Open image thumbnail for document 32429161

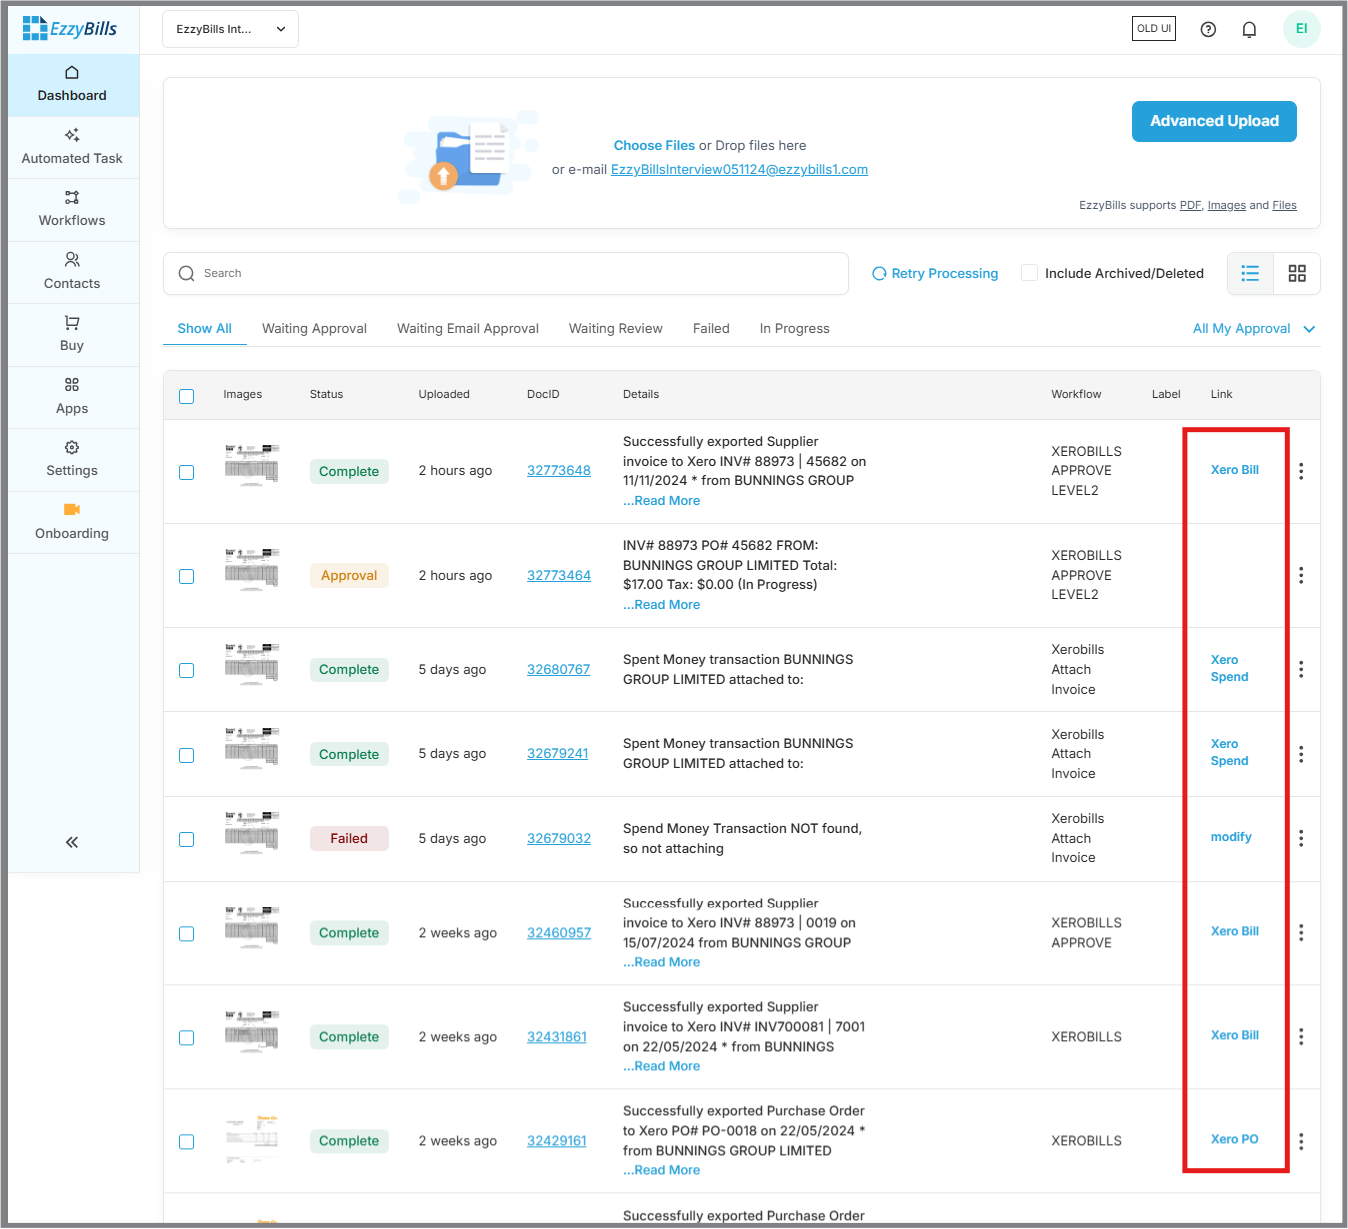tap(252, 1139)
